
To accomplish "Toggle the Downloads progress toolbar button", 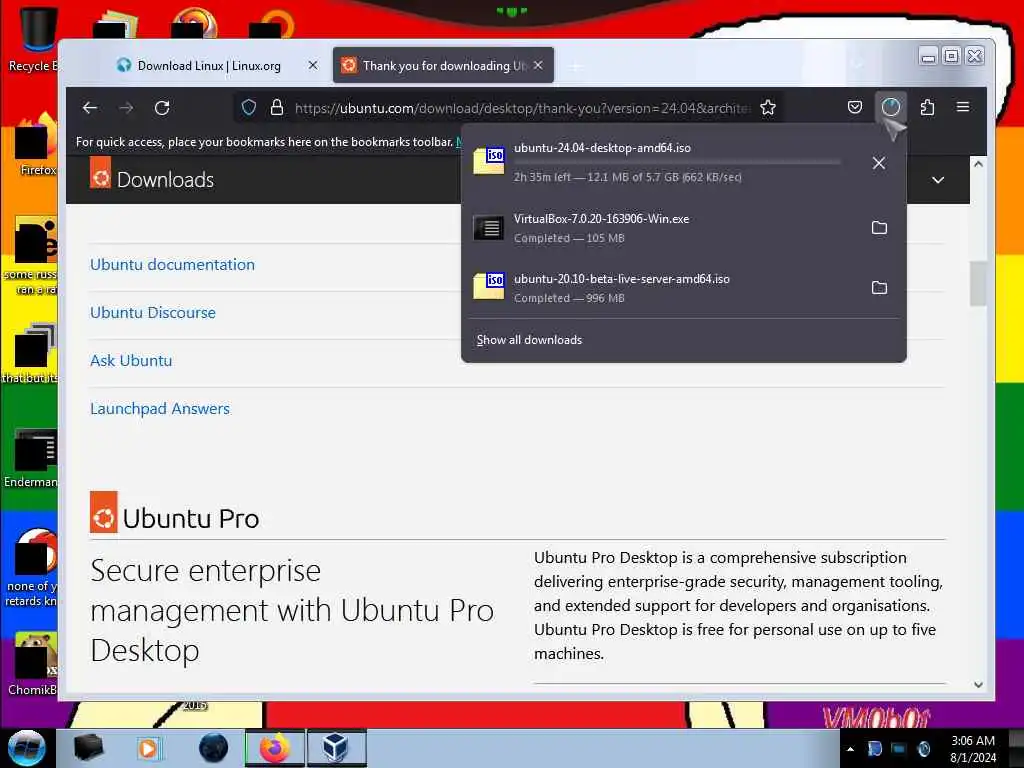I will (891, 107).
